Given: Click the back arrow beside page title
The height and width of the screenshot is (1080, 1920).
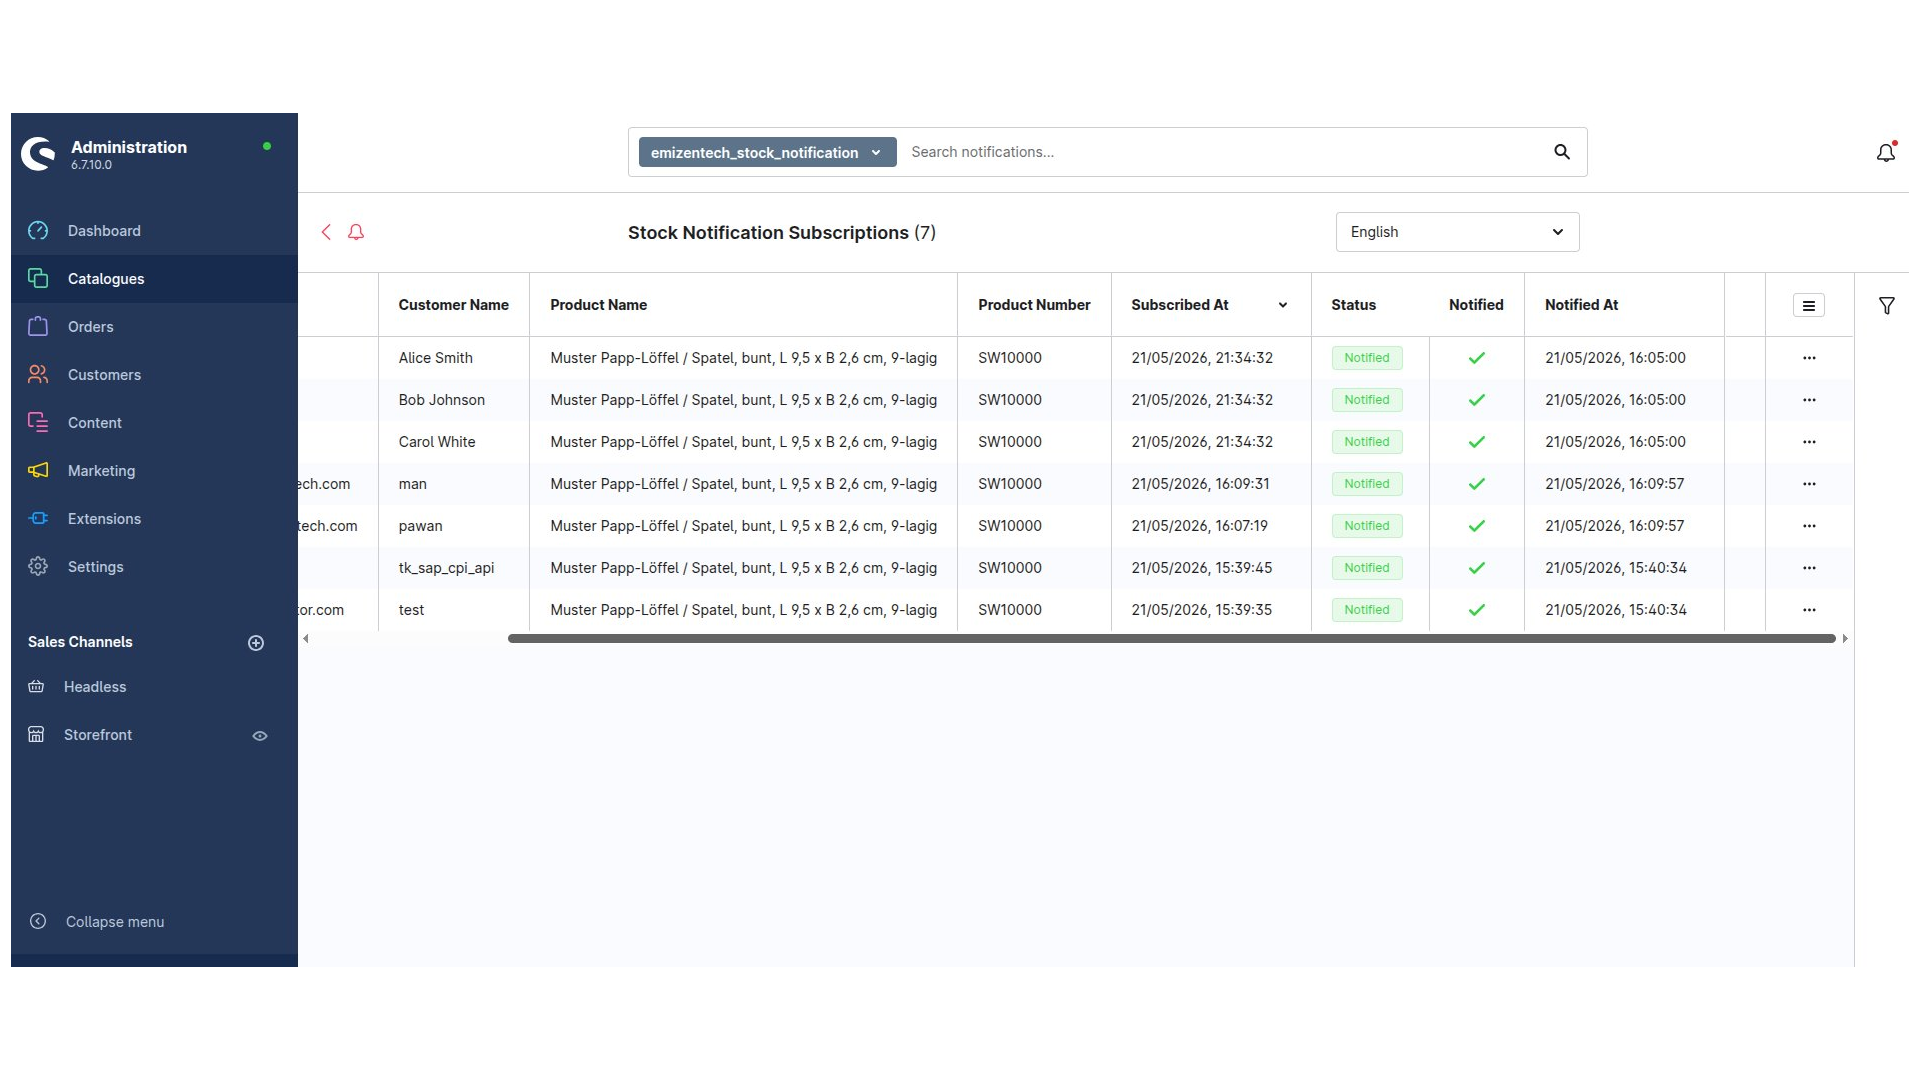Looking at the screenshot, I should (326, 232).
